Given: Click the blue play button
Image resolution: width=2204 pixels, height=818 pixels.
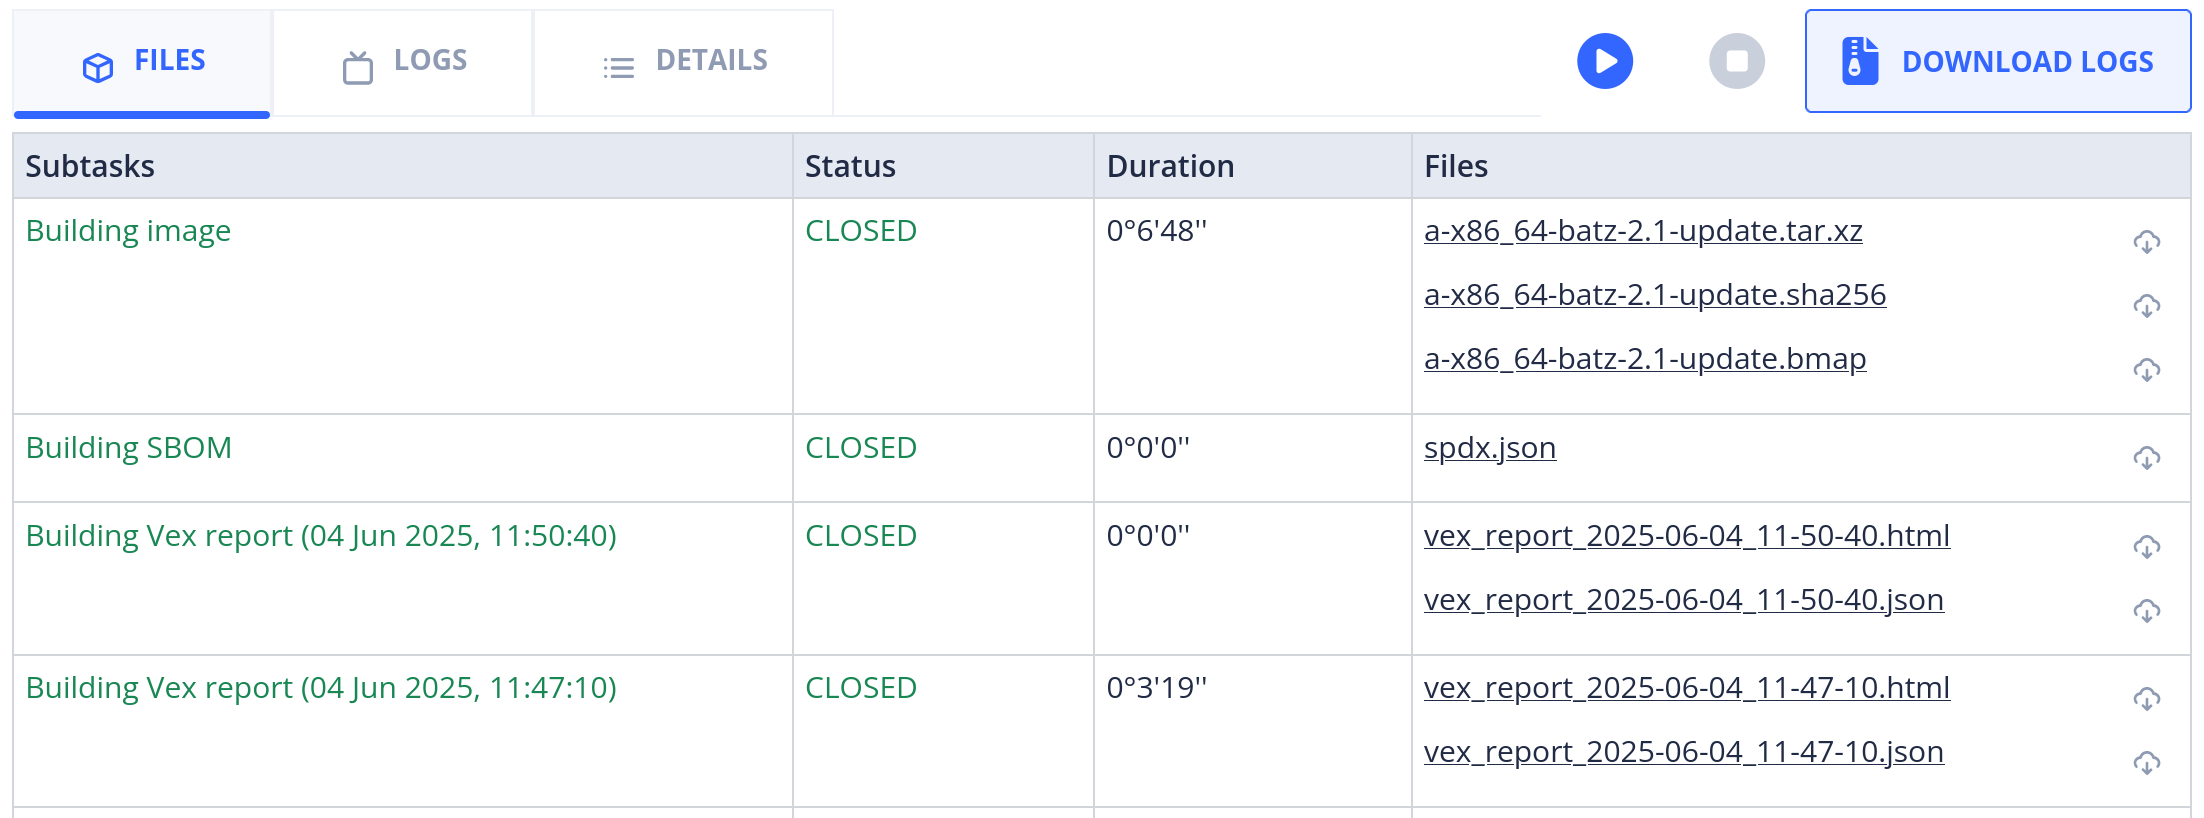Looking at the screenshot, I should [x=1605, y=61].
